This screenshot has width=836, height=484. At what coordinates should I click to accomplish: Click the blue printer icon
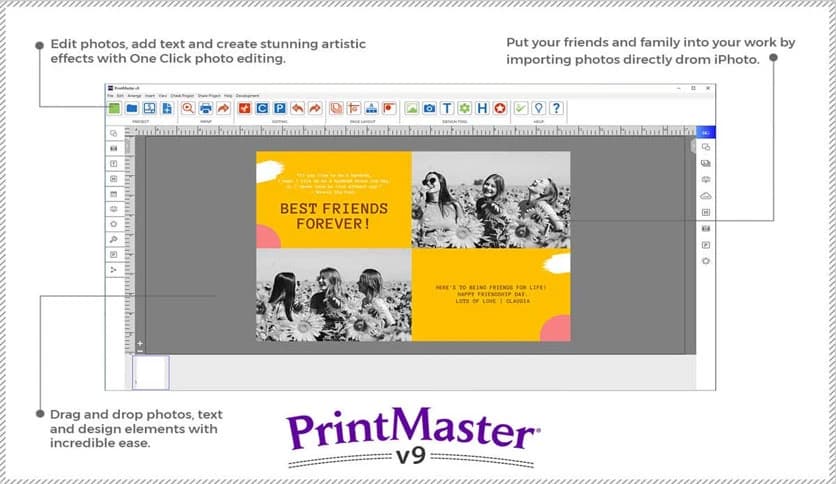[x=205, y=108]
